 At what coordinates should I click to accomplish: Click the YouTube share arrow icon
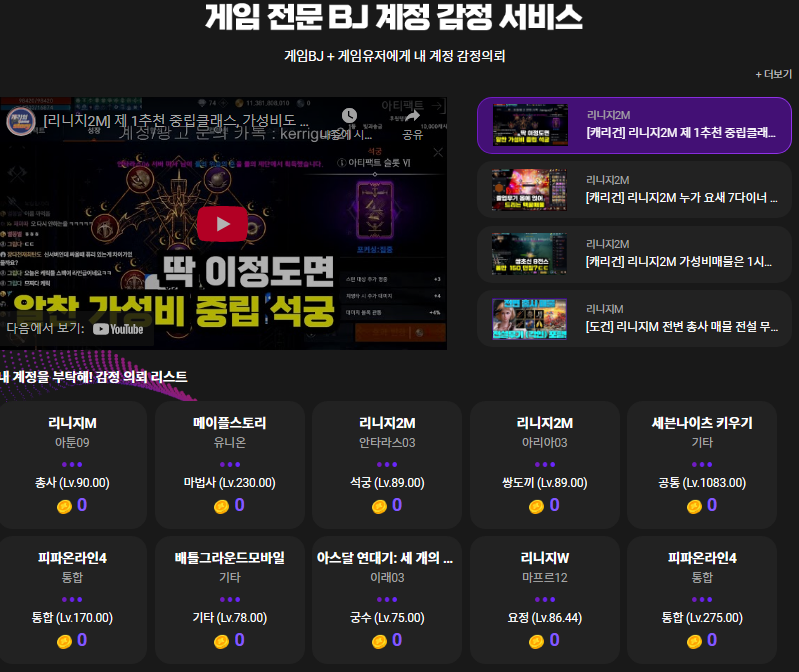(412, 116)
